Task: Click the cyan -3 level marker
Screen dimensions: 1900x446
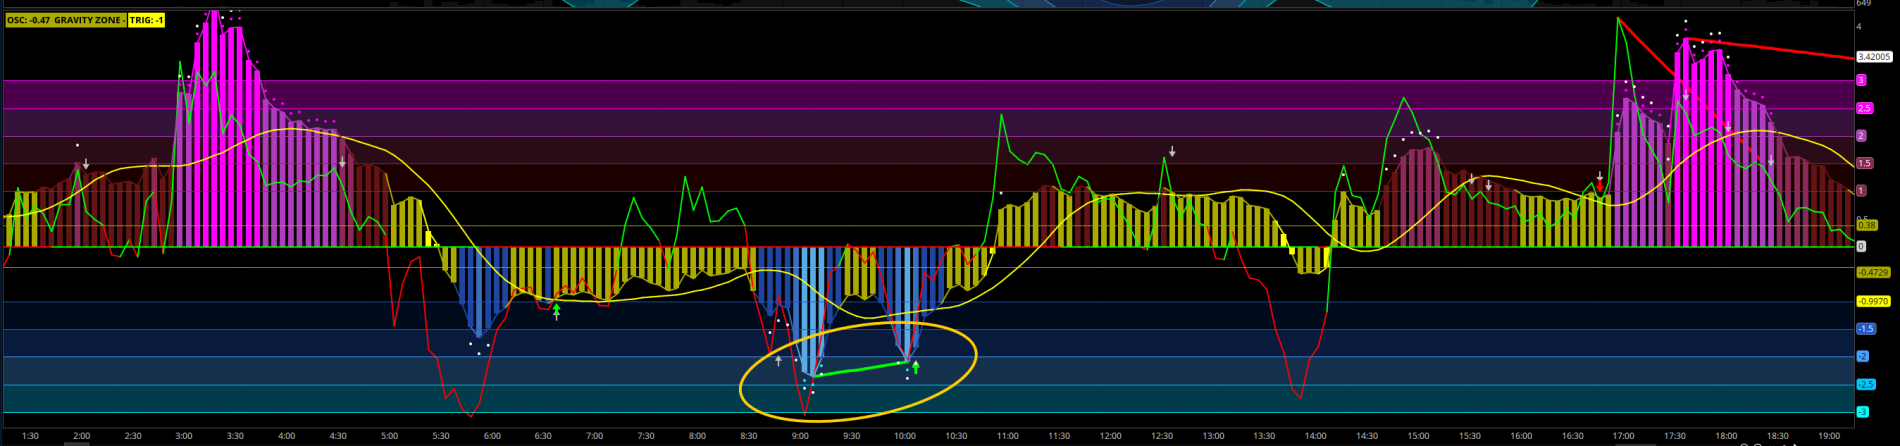Action: pos(1862,412)
